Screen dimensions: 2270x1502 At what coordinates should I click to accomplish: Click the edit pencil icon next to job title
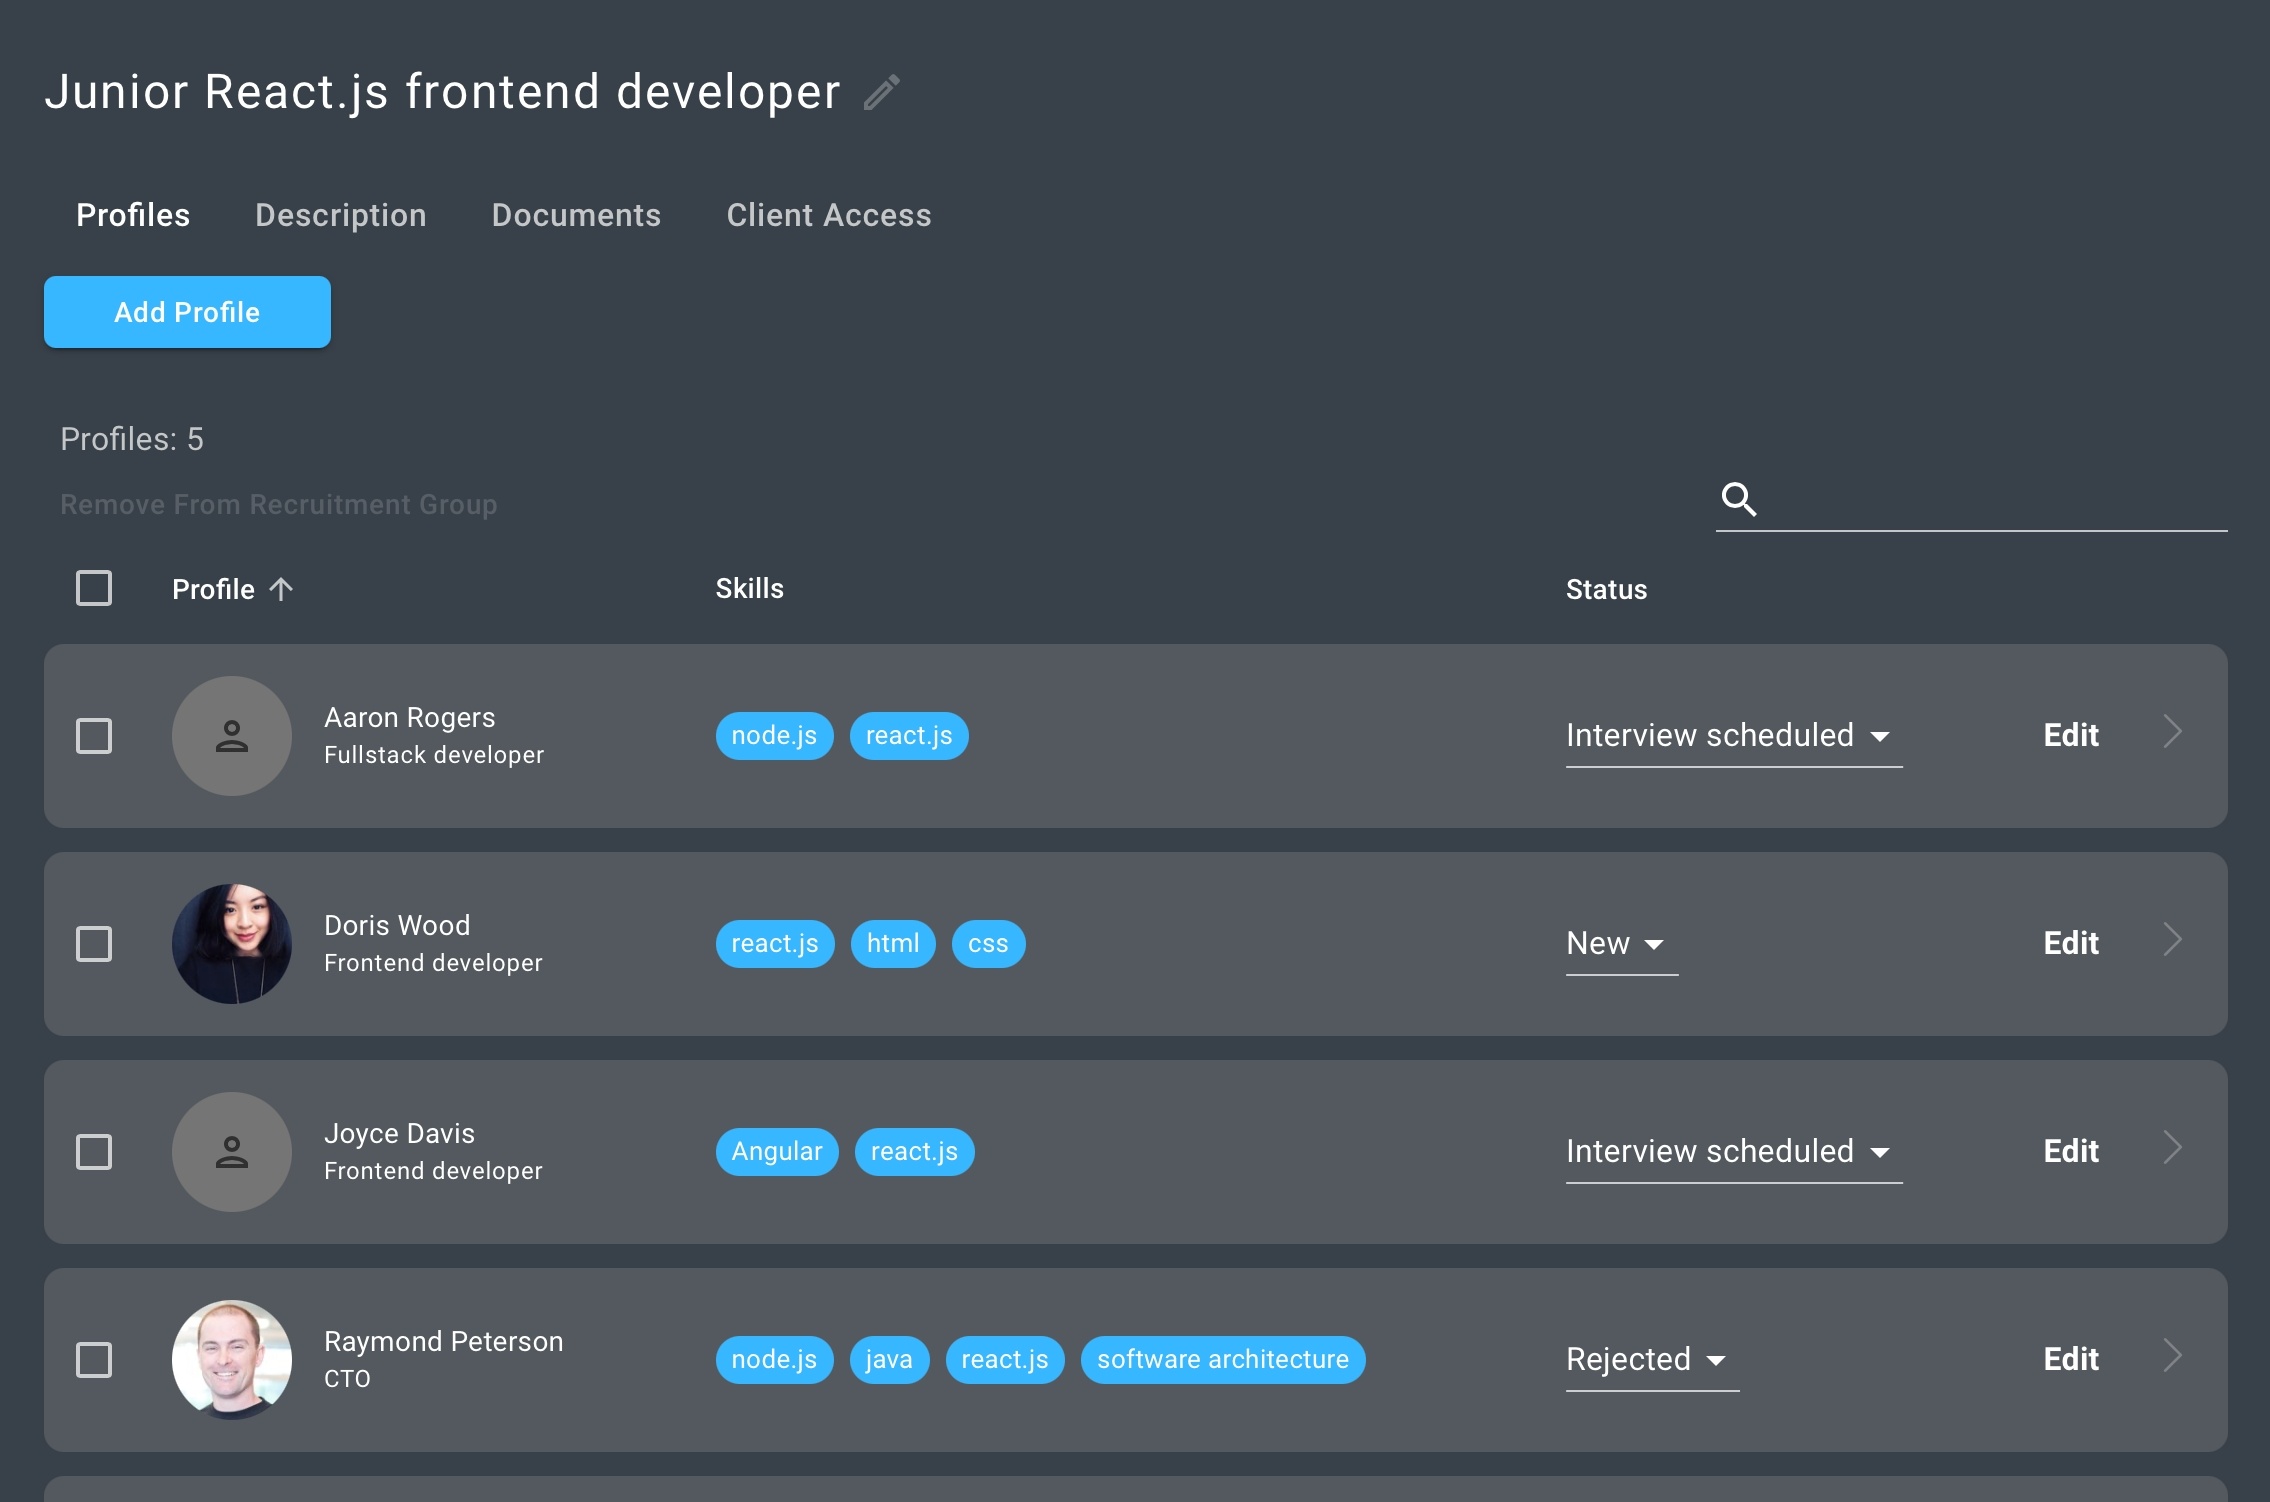[884, 92]
